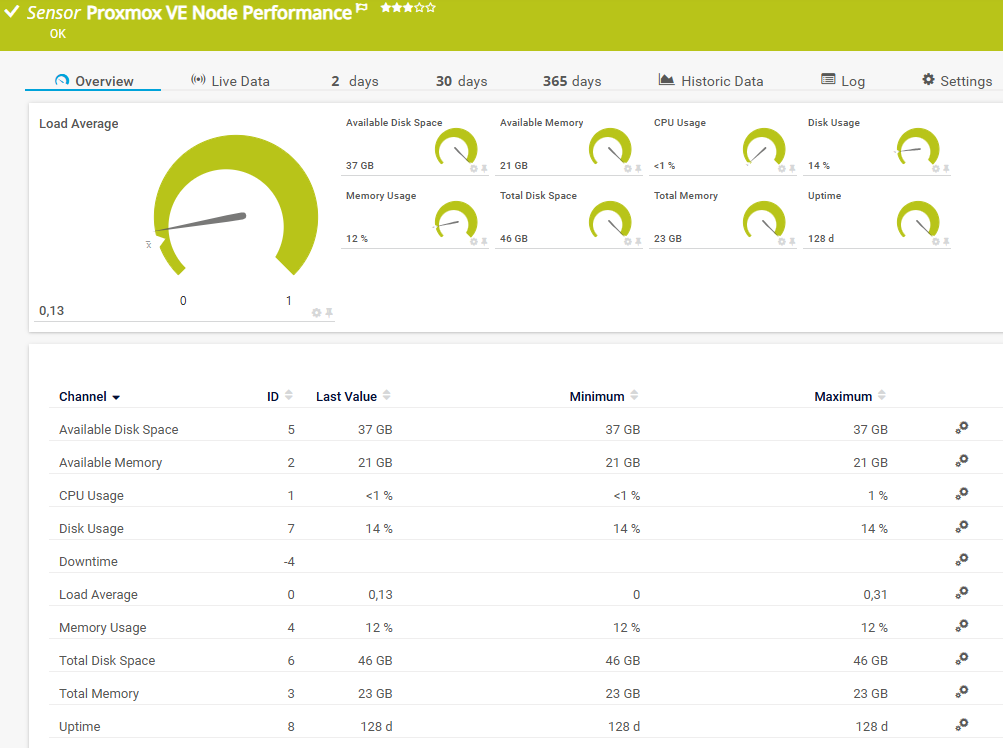This screenshot has height=748, width=1003.
Task: Sort by Last Value column arrows
Action: pyautogui.click(x=387, y=396)
